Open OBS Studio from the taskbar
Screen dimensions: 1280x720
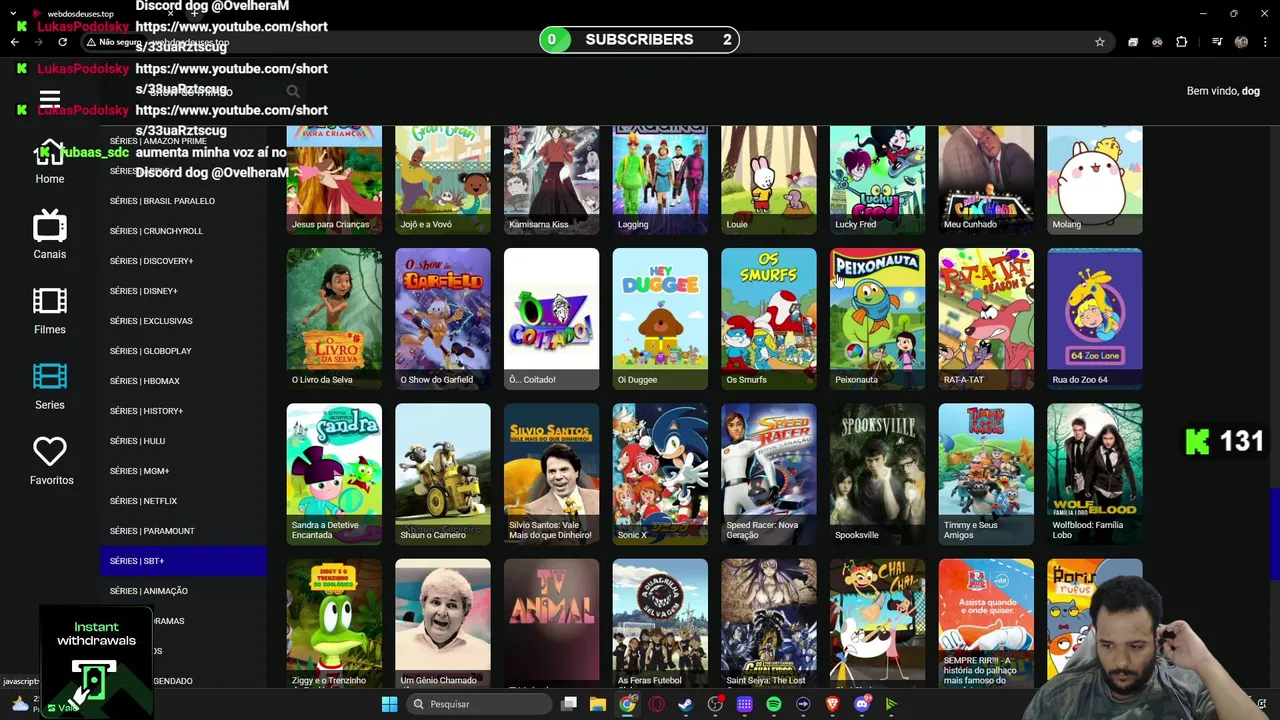coord(715,704)
